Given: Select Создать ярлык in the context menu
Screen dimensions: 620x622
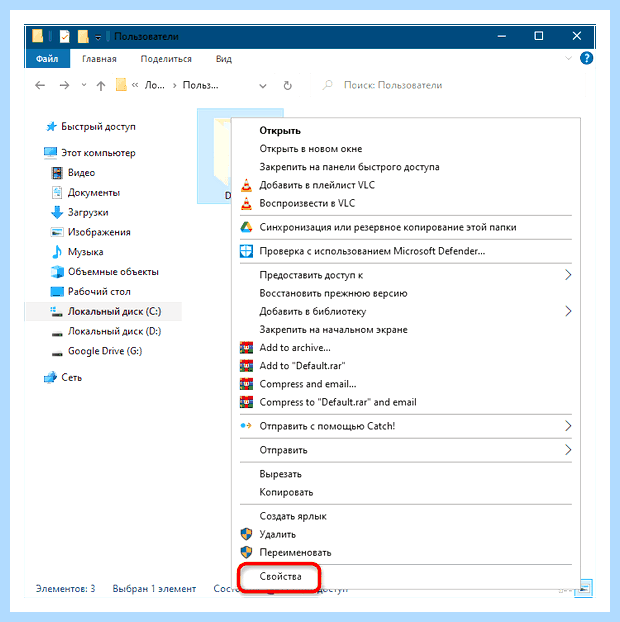Looking at the screenshot, I should pyautogui.click(x=406, y=516).
